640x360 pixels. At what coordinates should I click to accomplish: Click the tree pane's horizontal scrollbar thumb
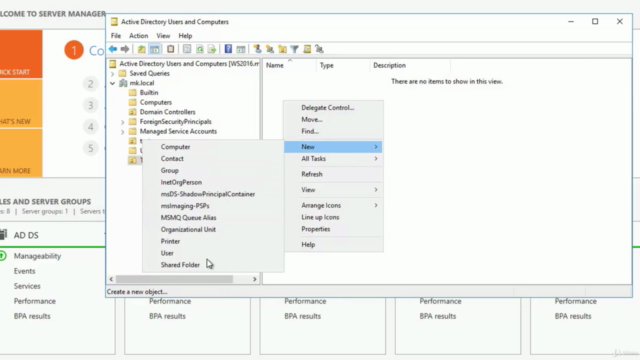[x=174, y=280]
